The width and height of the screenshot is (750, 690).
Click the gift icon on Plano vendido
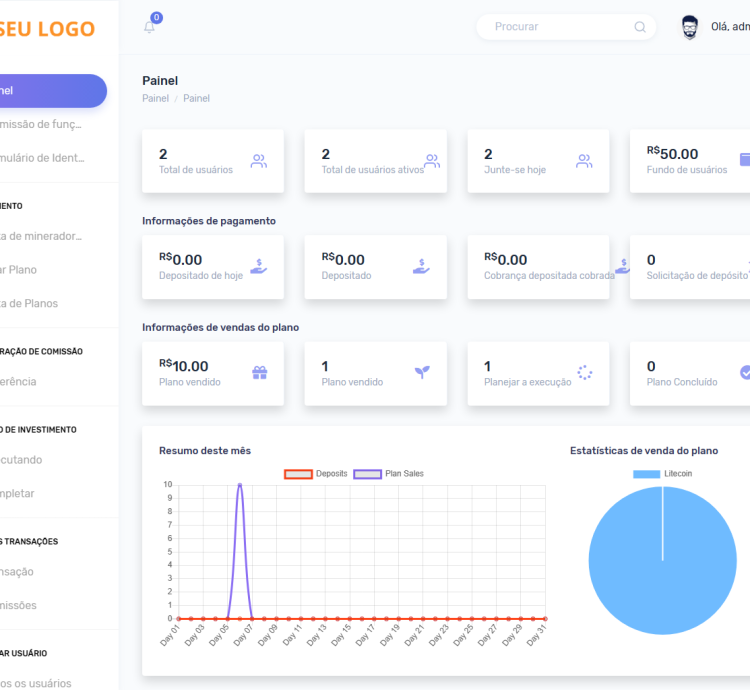click(259, 373)
